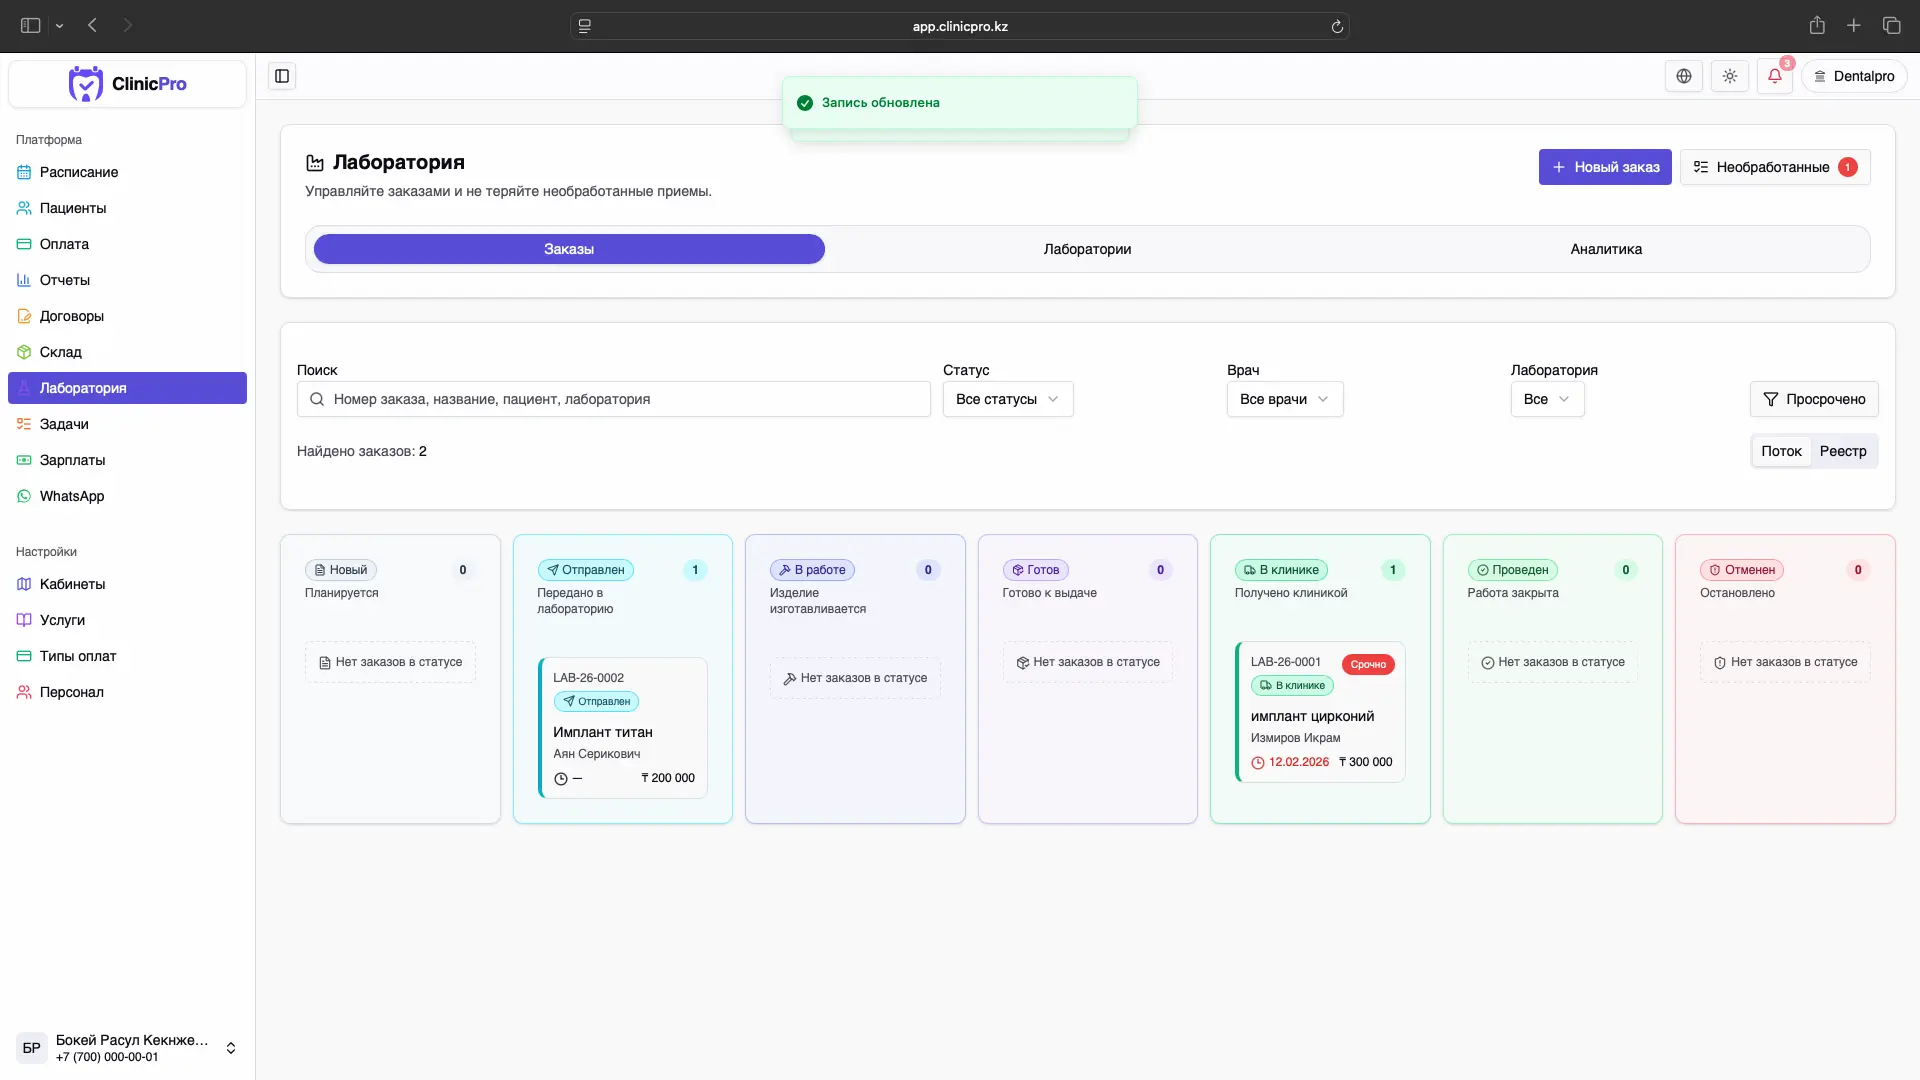Open Расписание in the sidebar
1920x1080 pixels.
point(127,172)
